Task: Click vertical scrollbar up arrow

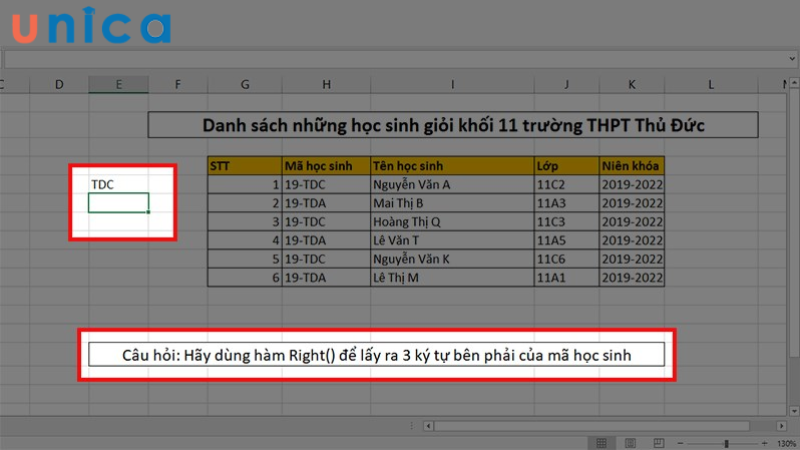Action: click(794, 82)
